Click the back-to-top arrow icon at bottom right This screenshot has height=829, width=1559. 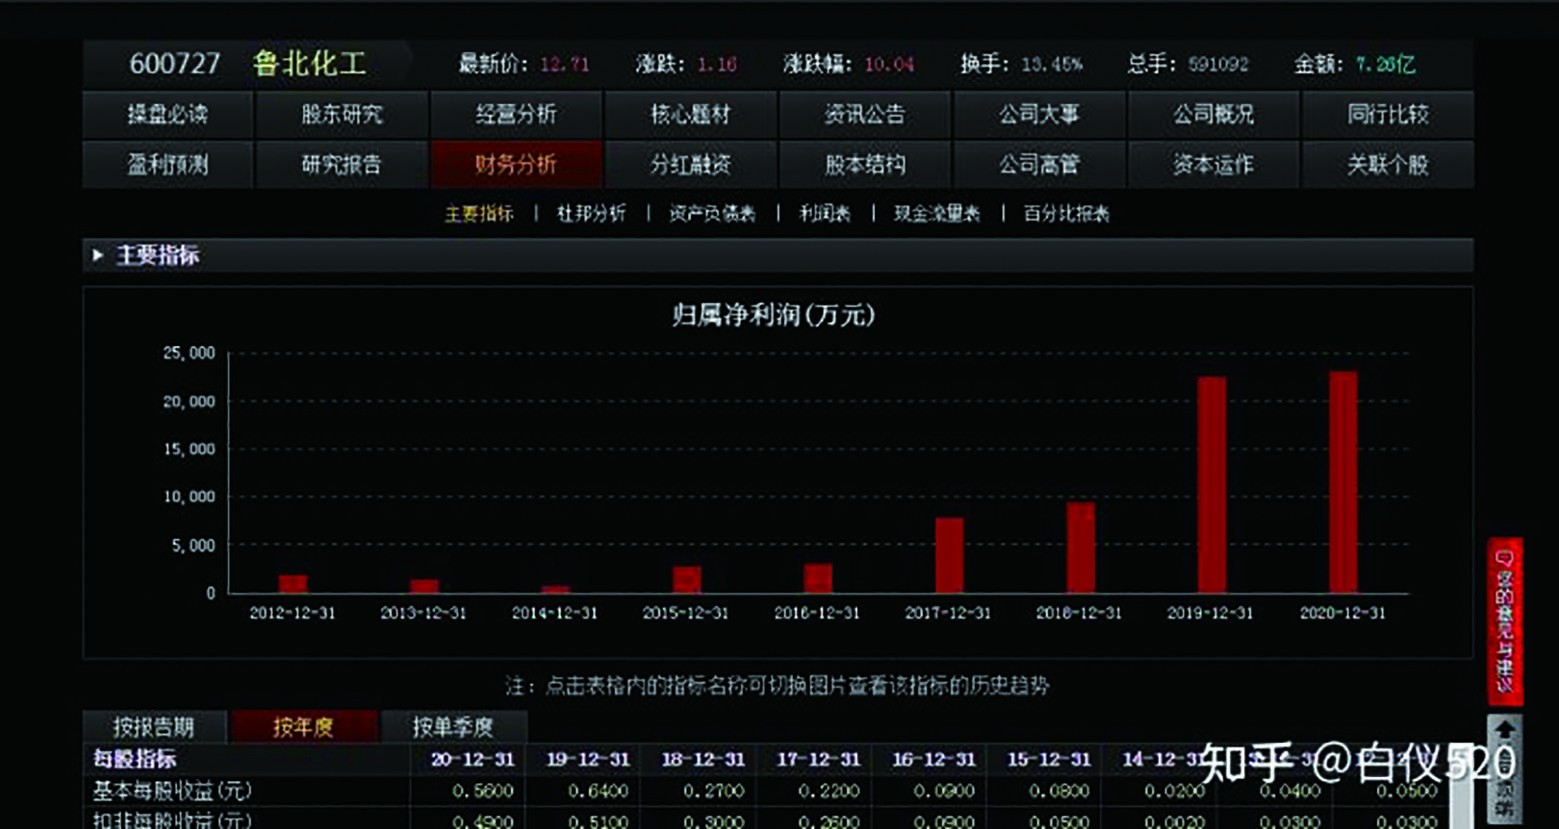point(1505,727)
